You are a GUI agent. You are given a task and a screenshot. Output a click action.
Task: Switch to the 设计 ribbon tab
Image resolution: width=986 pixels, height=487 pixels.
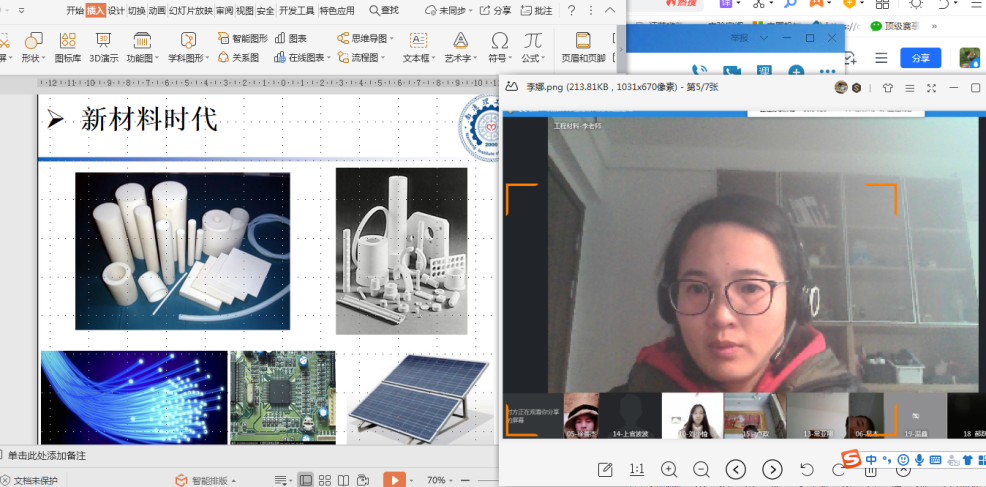(x=116, y=11)
